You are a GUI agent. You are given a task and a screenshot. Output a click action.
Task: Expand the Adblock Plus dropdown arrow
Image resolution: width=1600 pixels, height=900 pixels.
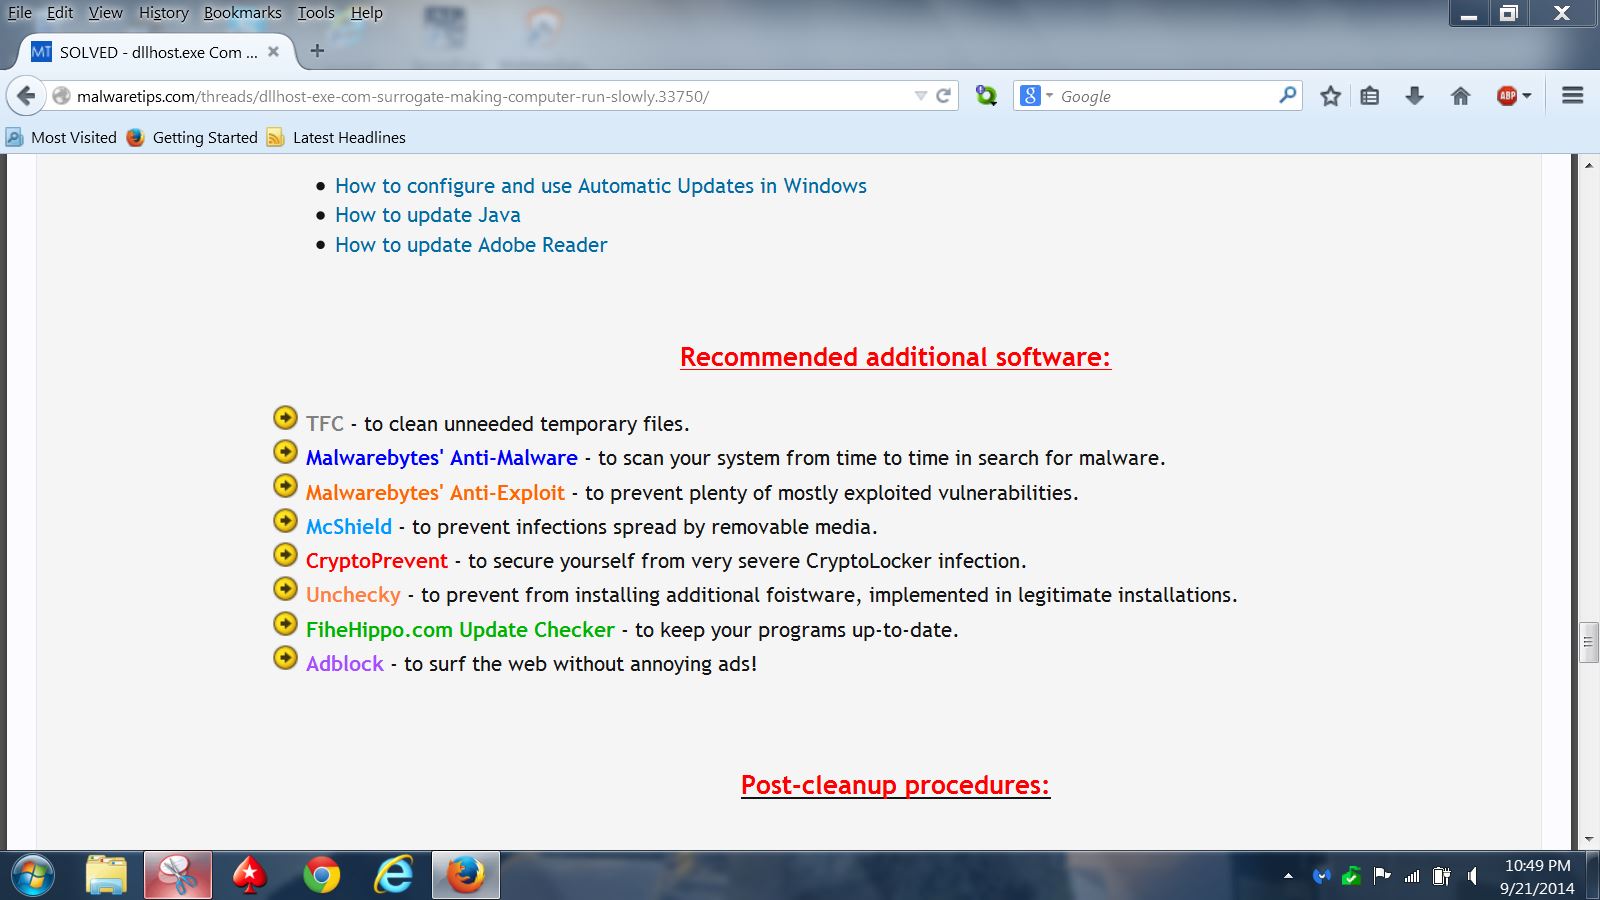1527,96
